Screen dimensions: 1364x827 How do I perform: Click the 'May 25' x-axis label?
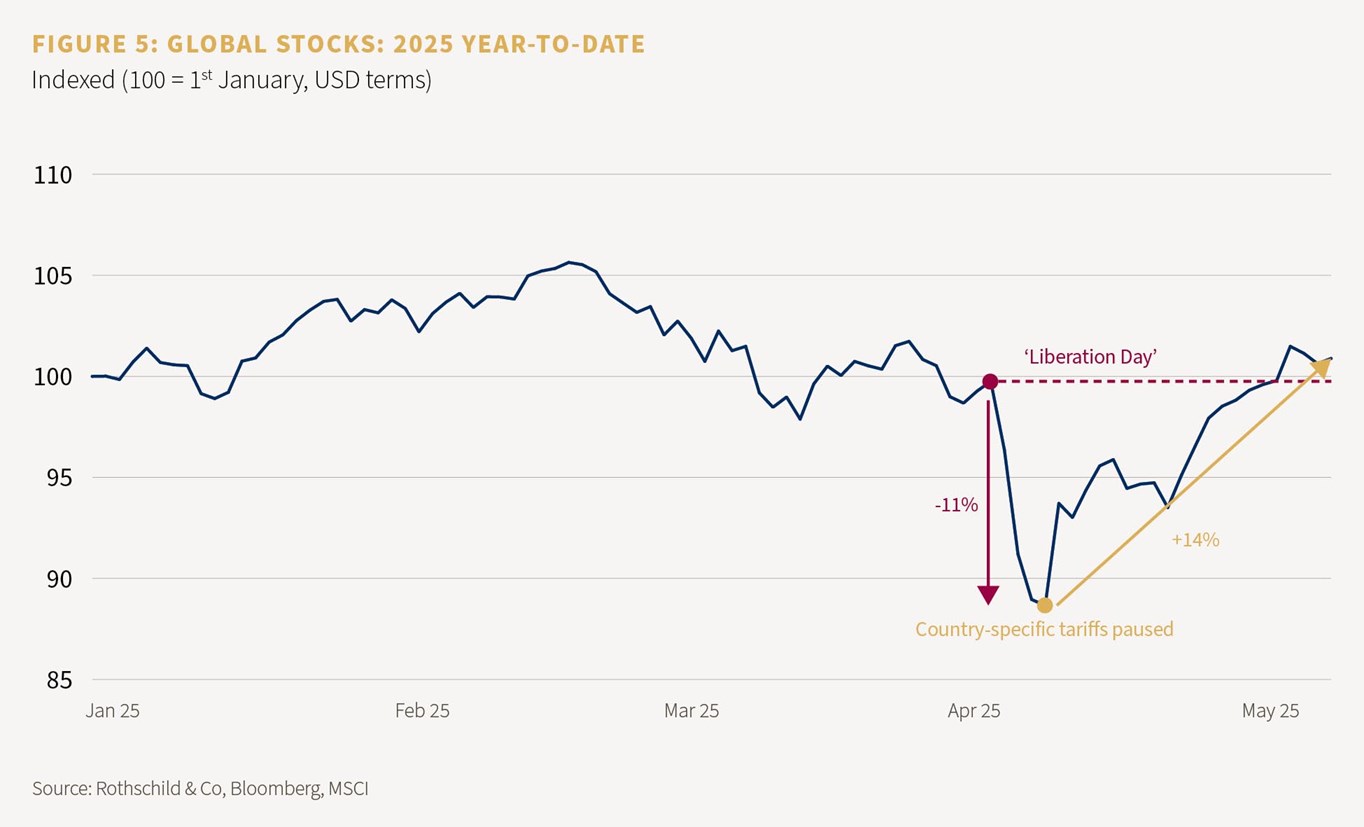click(x=1270, y=711)
